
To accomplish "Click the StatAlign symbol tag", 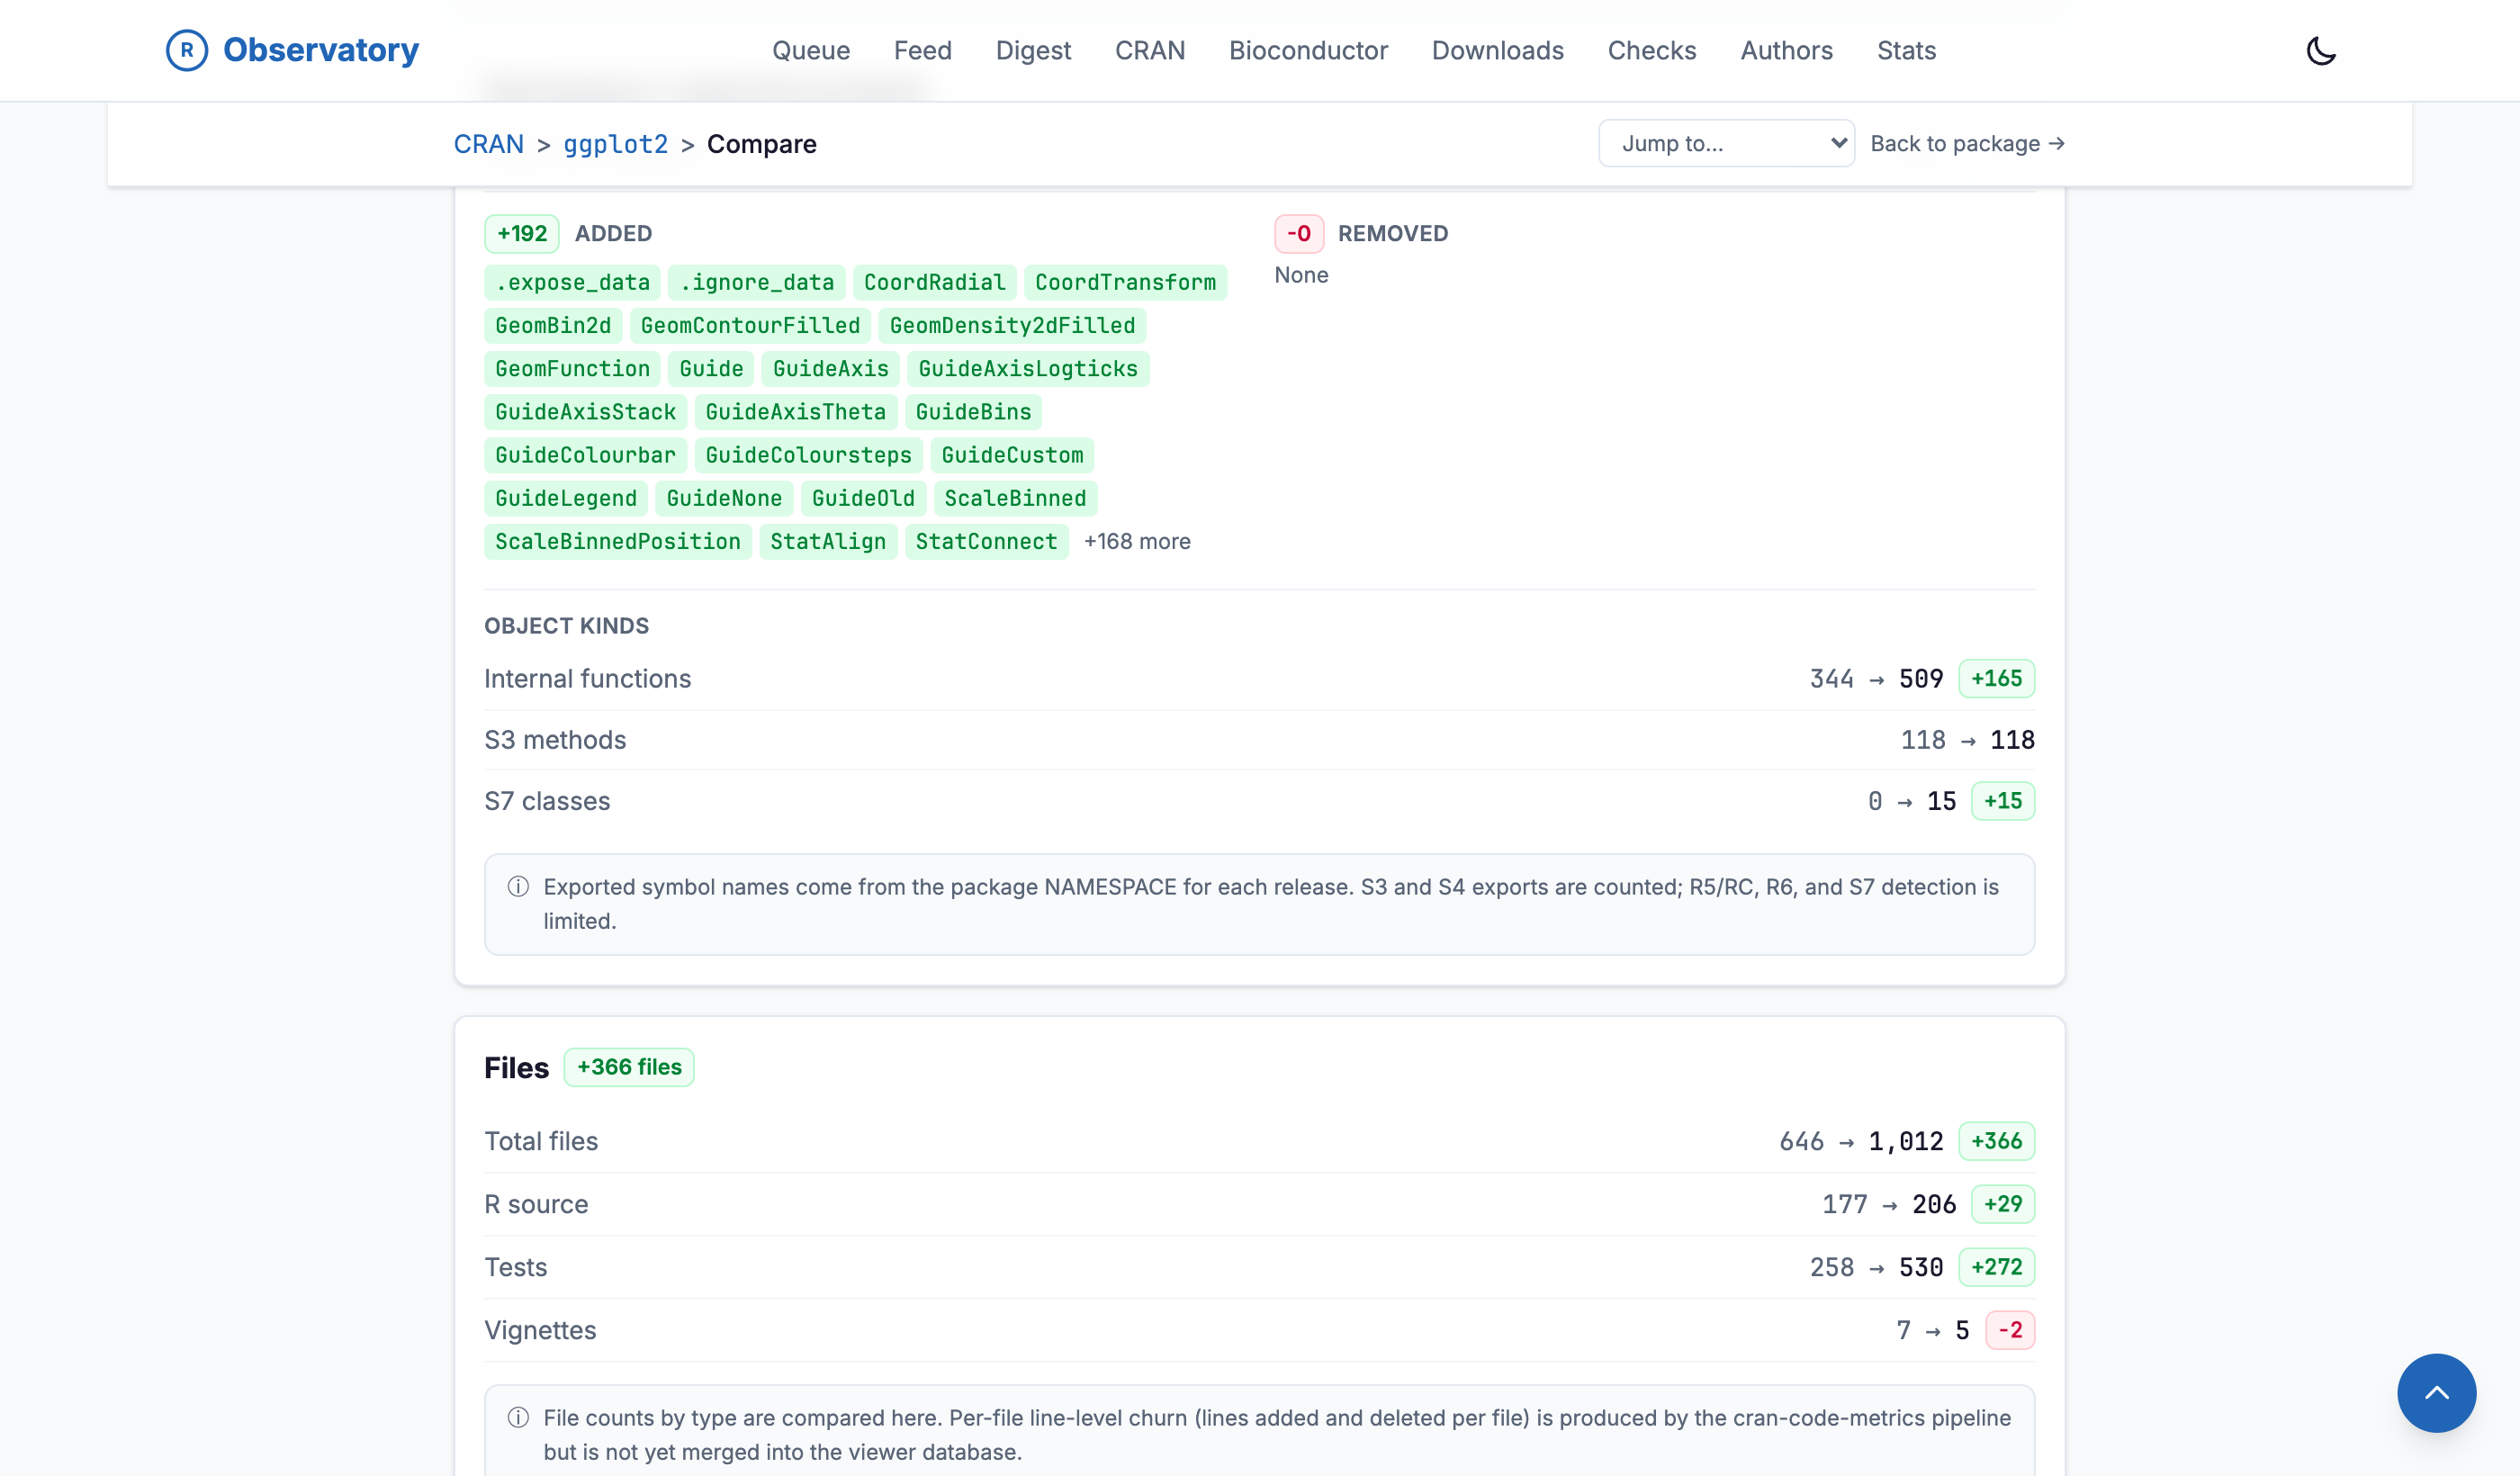I will pos(828,541).
